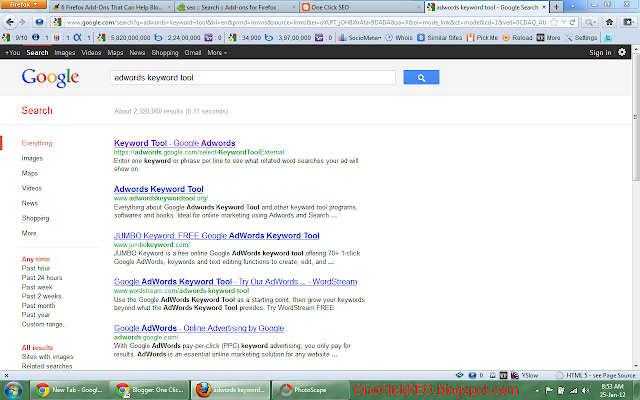Switch to the 'seo :: Search :: Add-ons' tab

tap(237, 7)
